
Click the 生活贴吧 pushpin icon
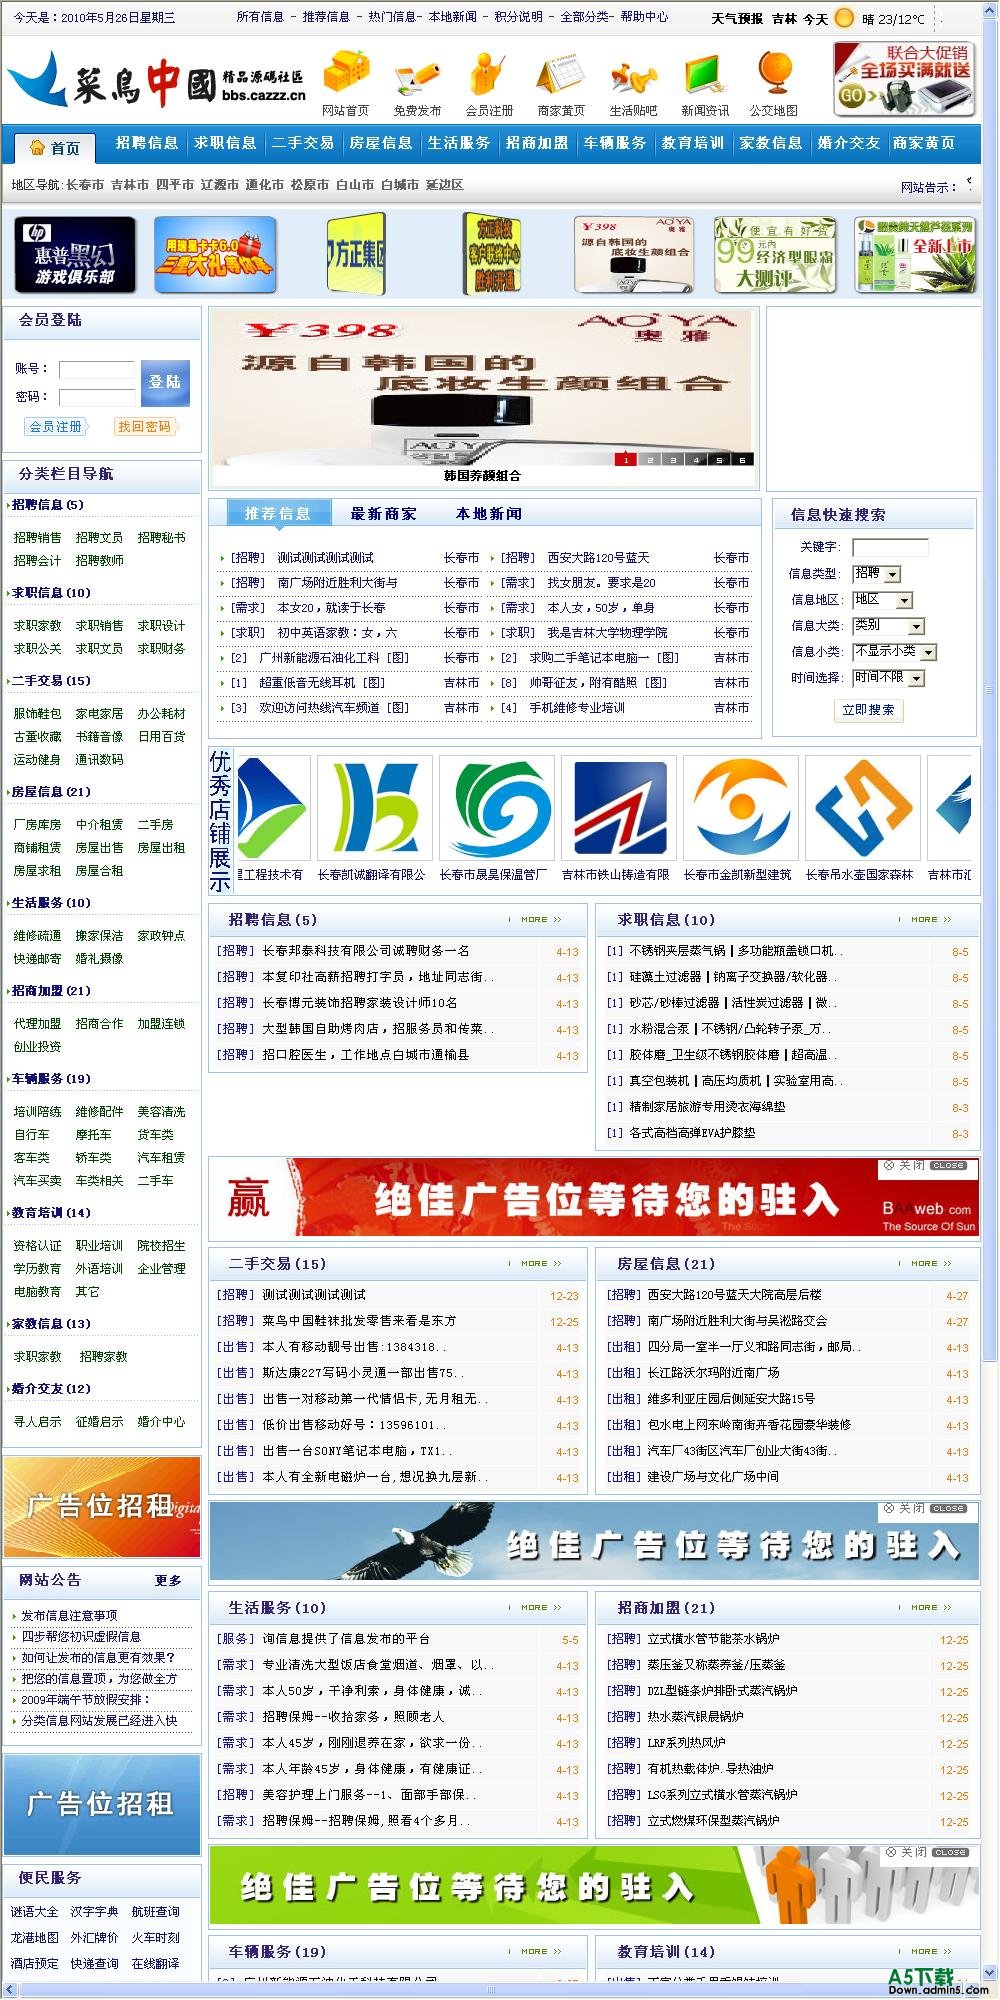pyautogui.click(x=633, y=77)
